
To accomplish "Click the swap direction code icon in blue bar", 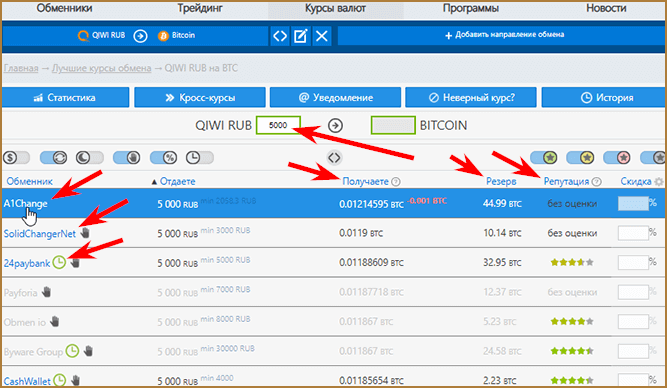I will point(280,36).
